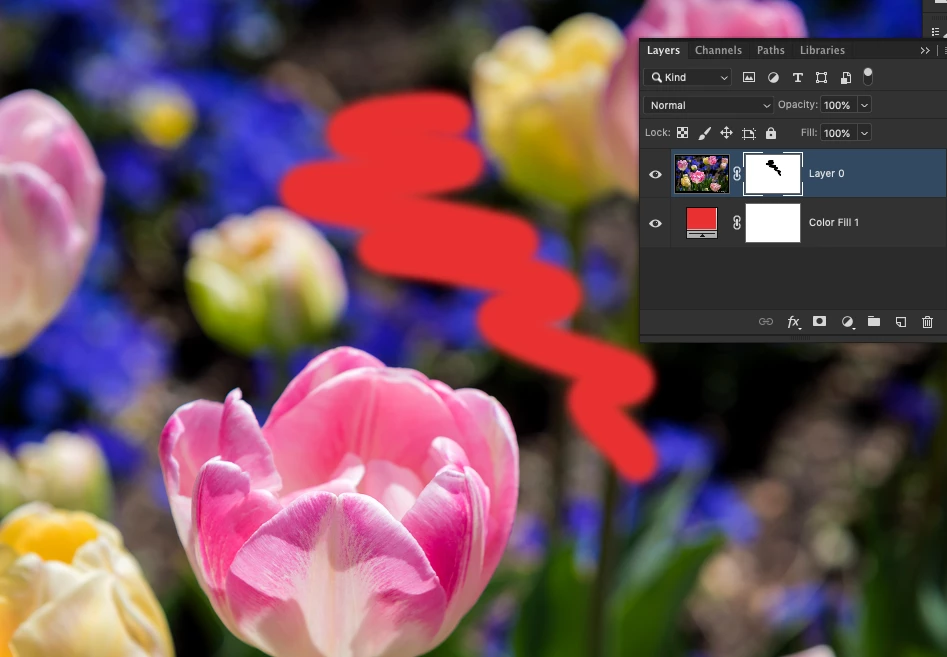Select Layer 0 tulip image thumbnail
Screen dimensions: 947x657
click(702, 174)
